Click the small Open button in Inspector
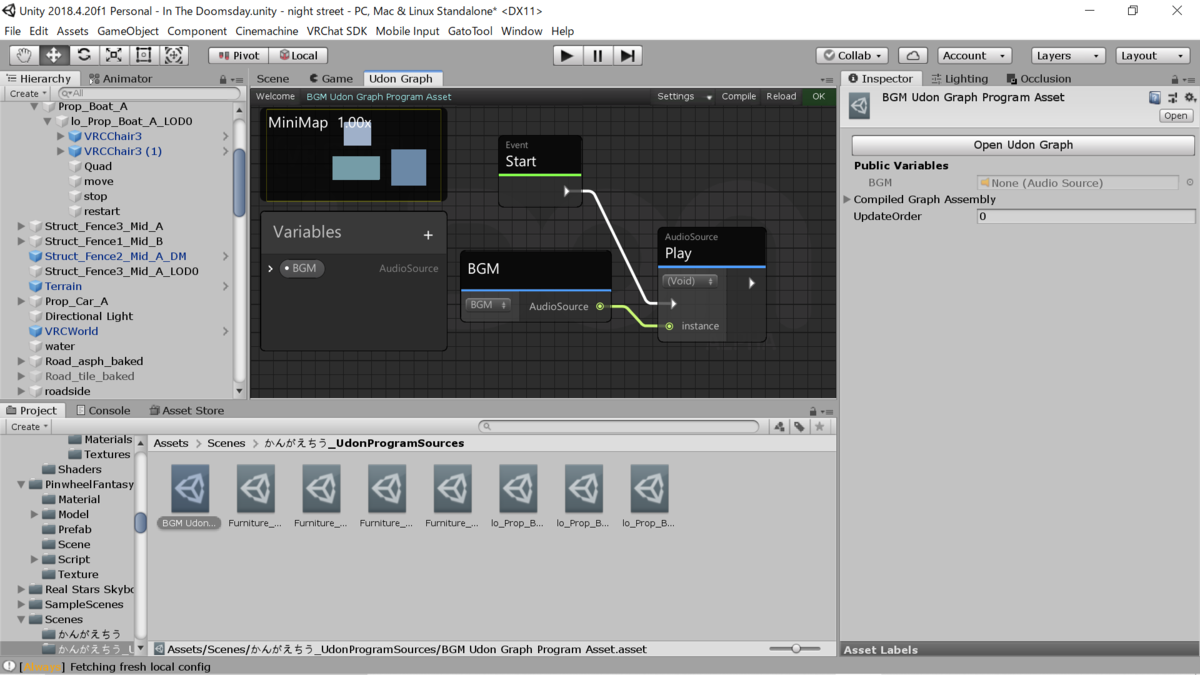 1176,116
